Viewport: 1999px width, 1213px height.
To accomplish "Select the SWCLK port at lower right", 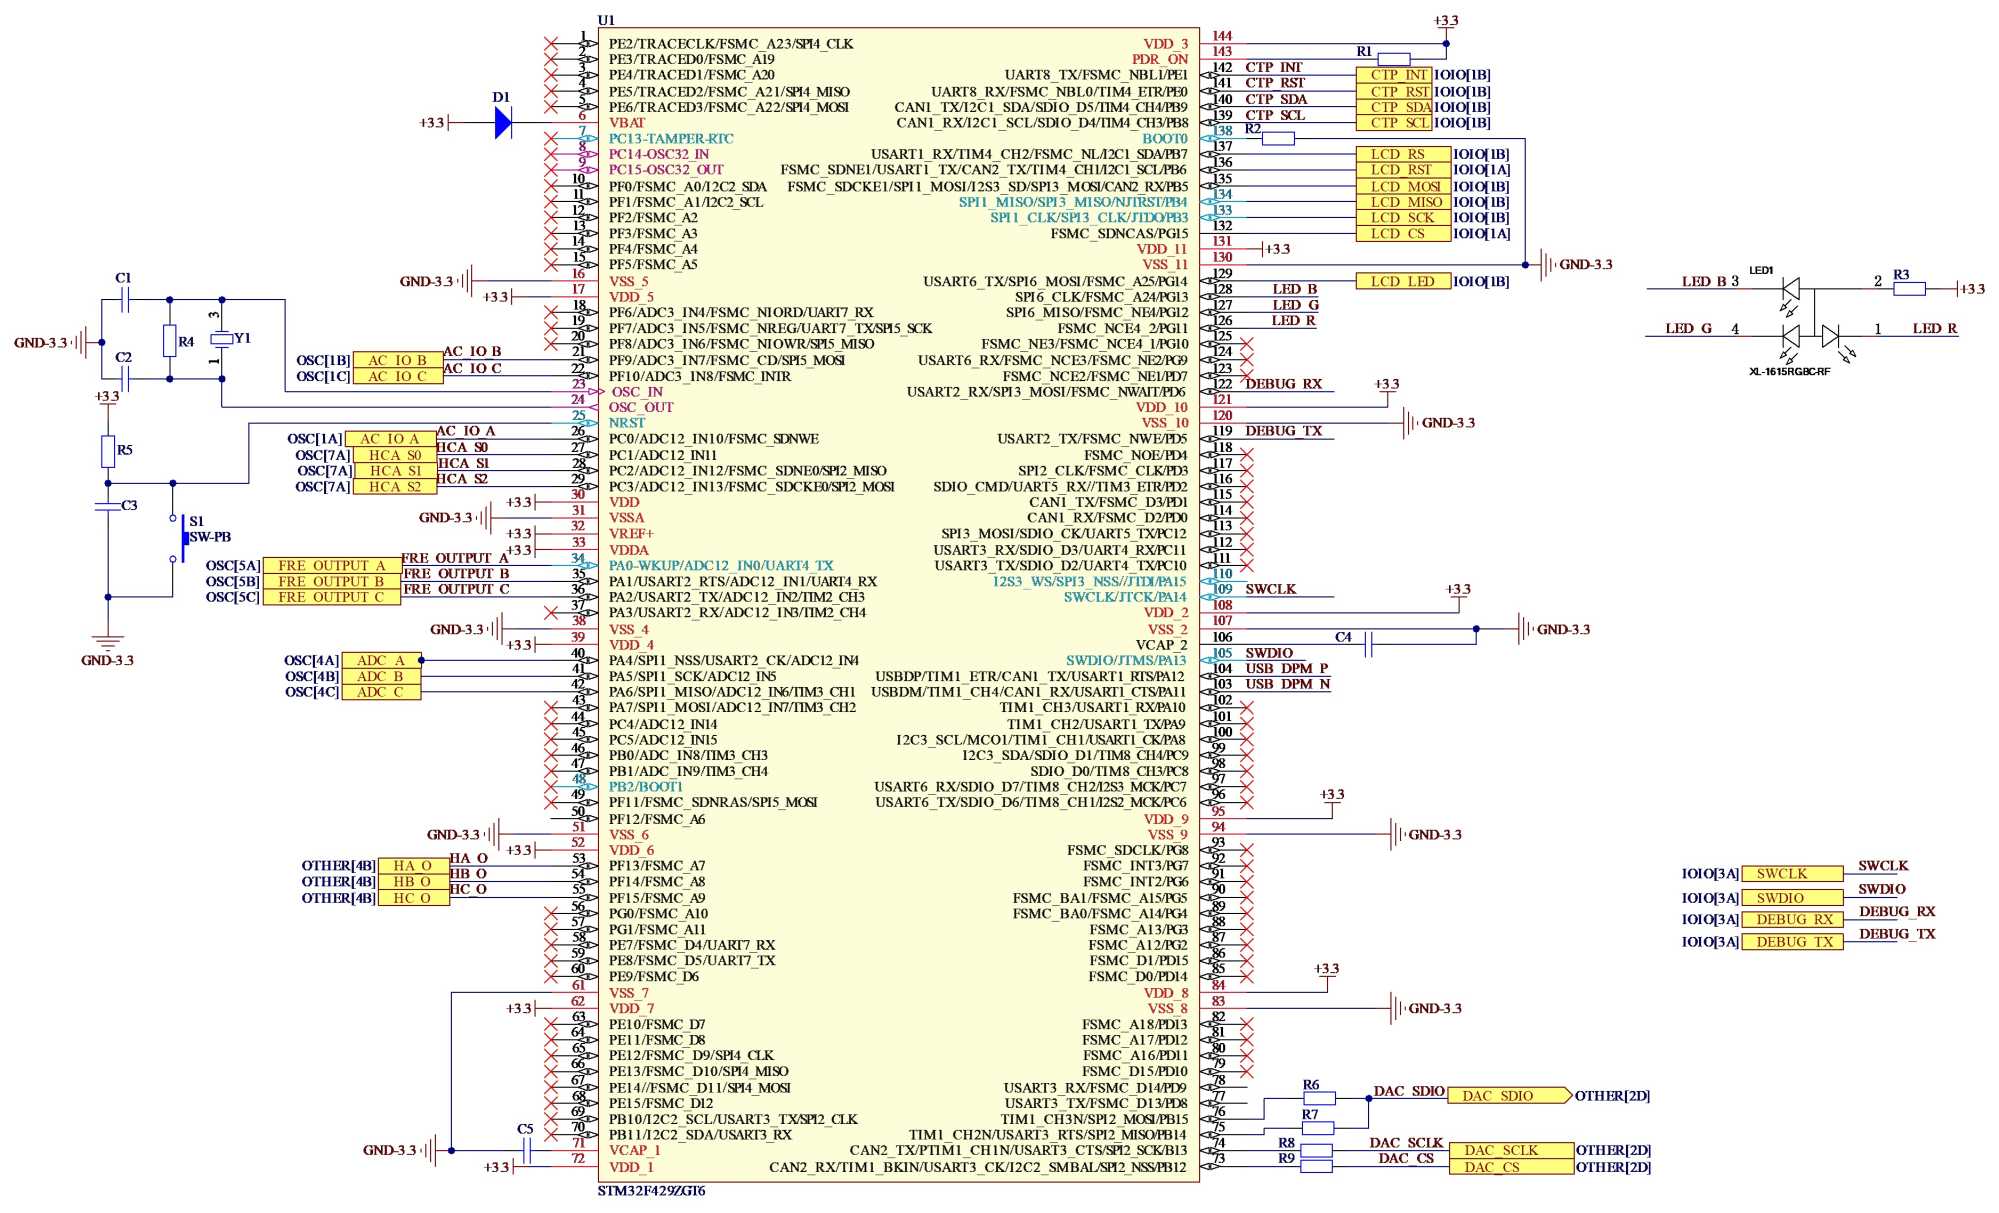I will 1791,874.
